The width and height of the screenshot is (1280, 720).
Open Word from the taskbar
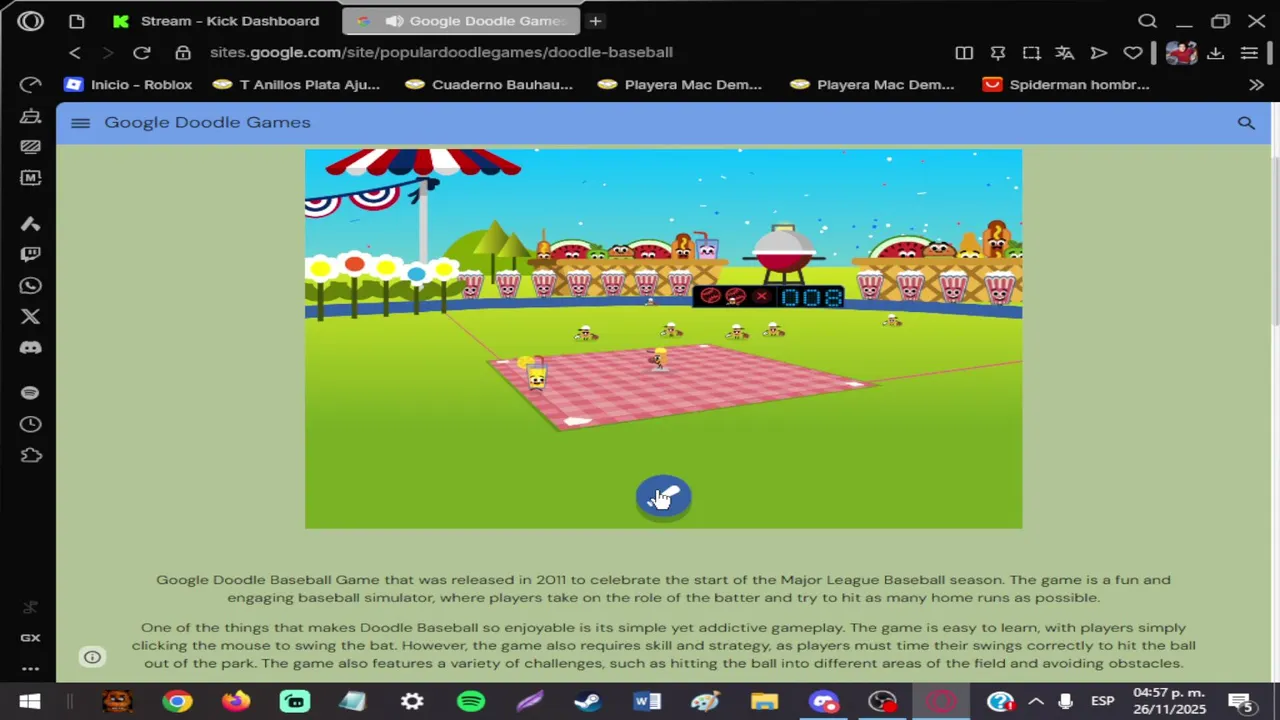(647, 701)
